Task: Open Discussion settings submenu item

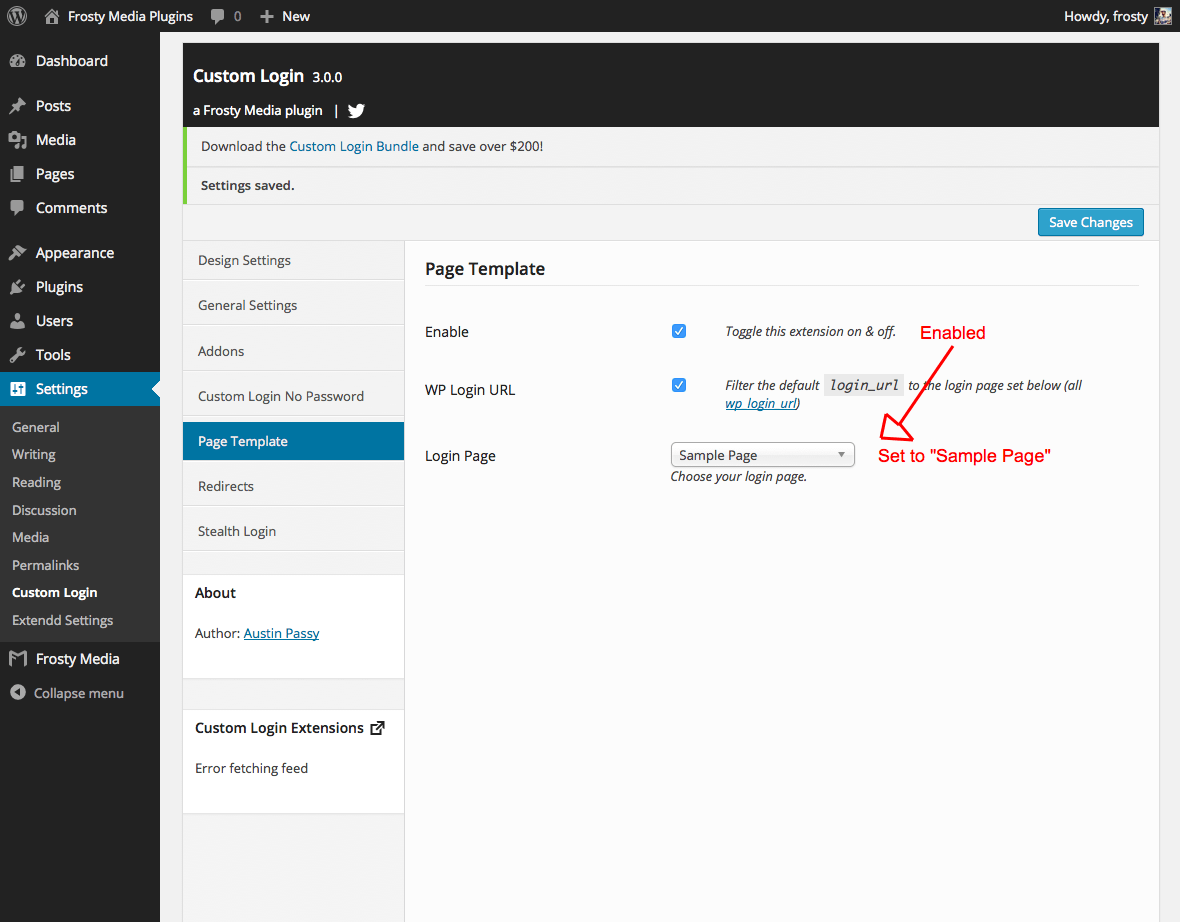Action: 44,510
